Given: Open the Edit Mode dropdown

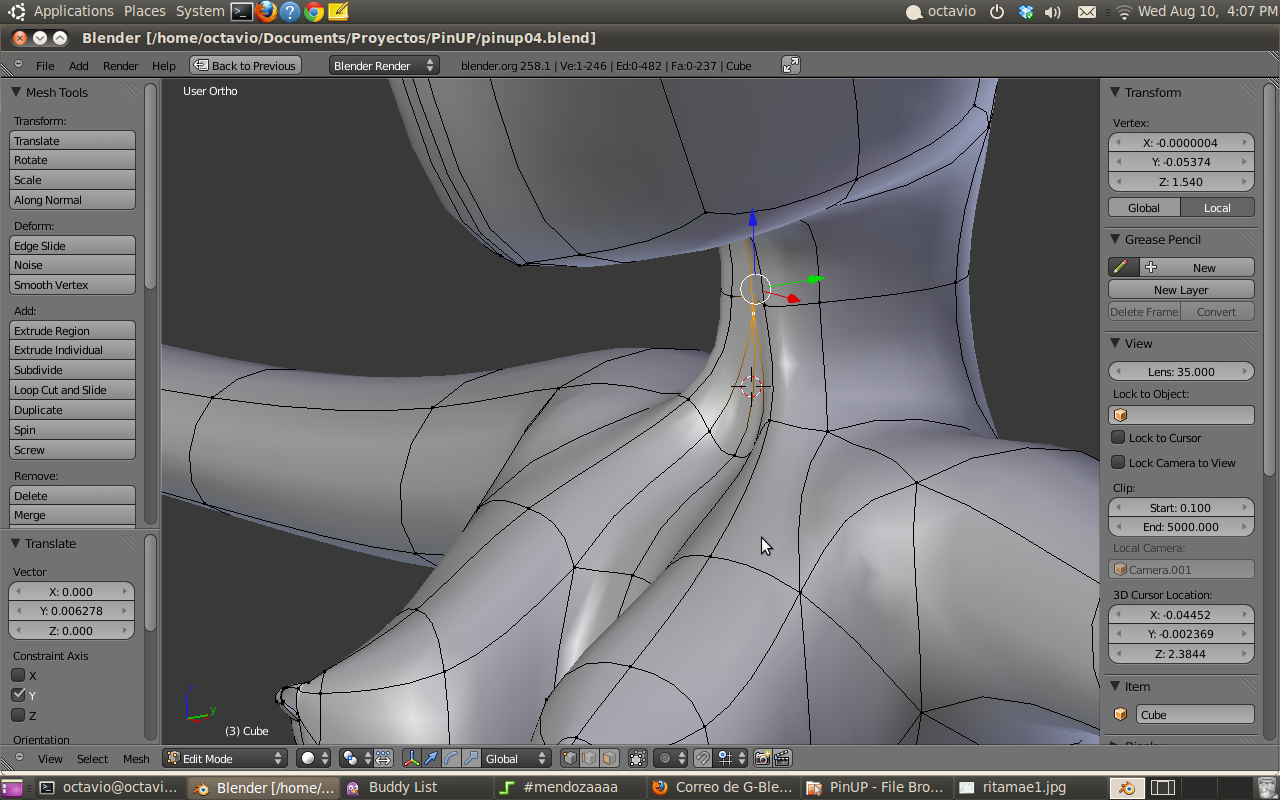Looking at the screenshot, I should (x=225, y=759).
